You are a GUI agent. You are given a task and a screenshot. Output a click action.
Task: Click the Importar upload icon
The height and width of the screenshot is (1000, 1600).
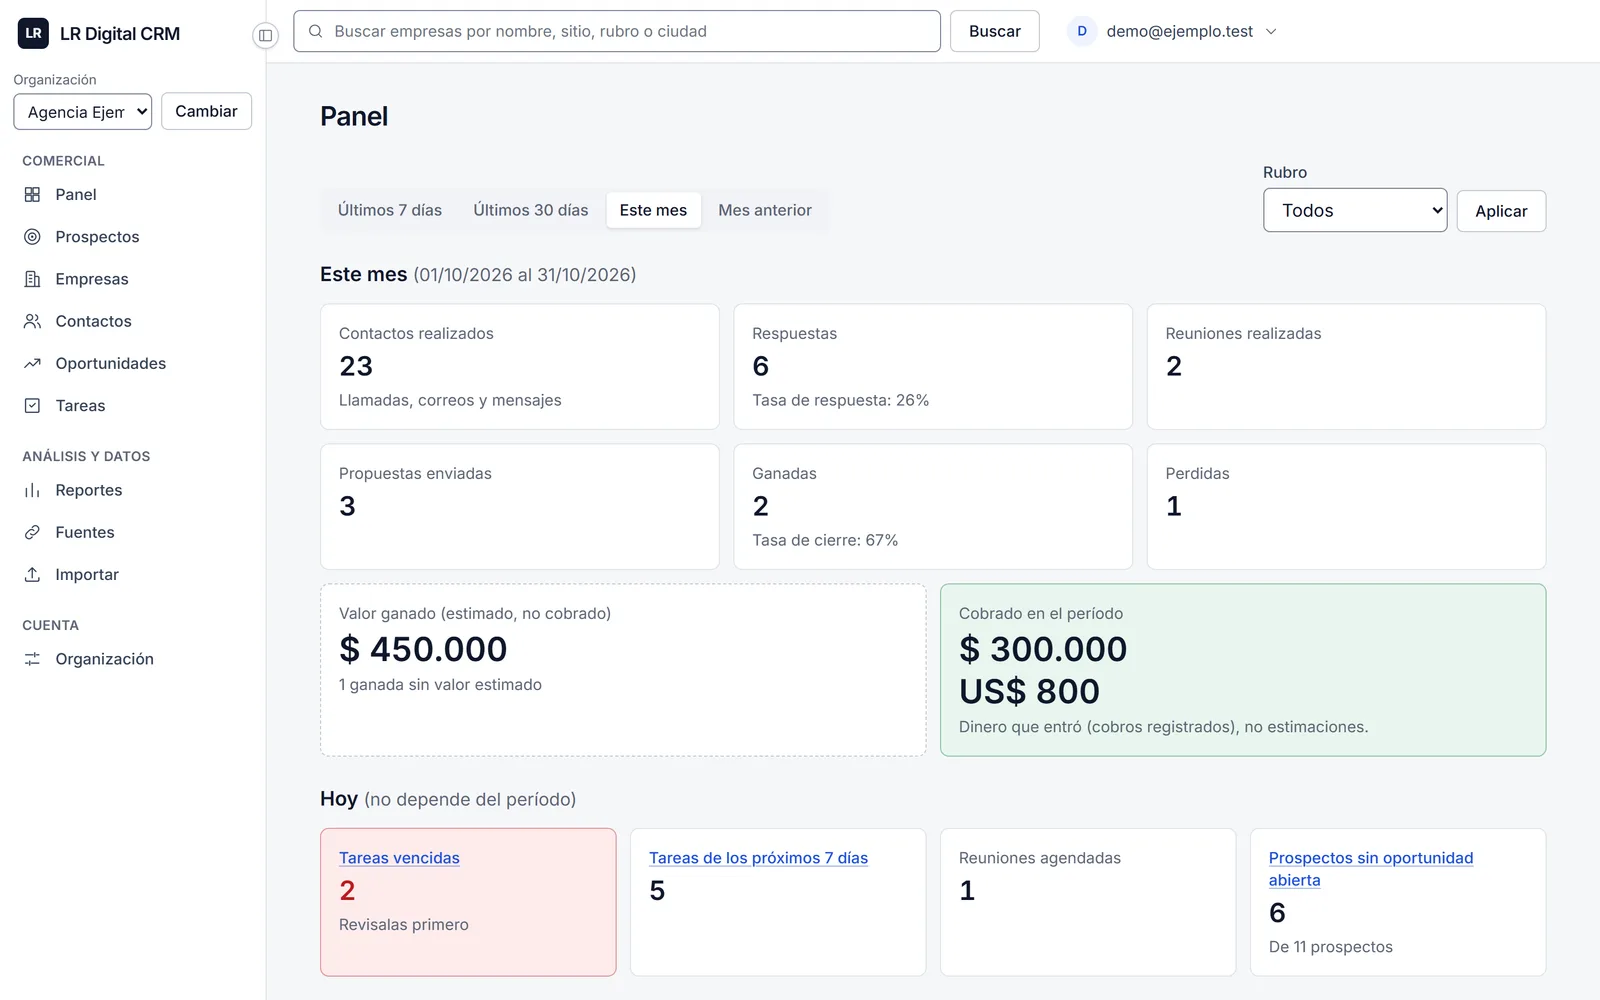click(x=32, y=574)
